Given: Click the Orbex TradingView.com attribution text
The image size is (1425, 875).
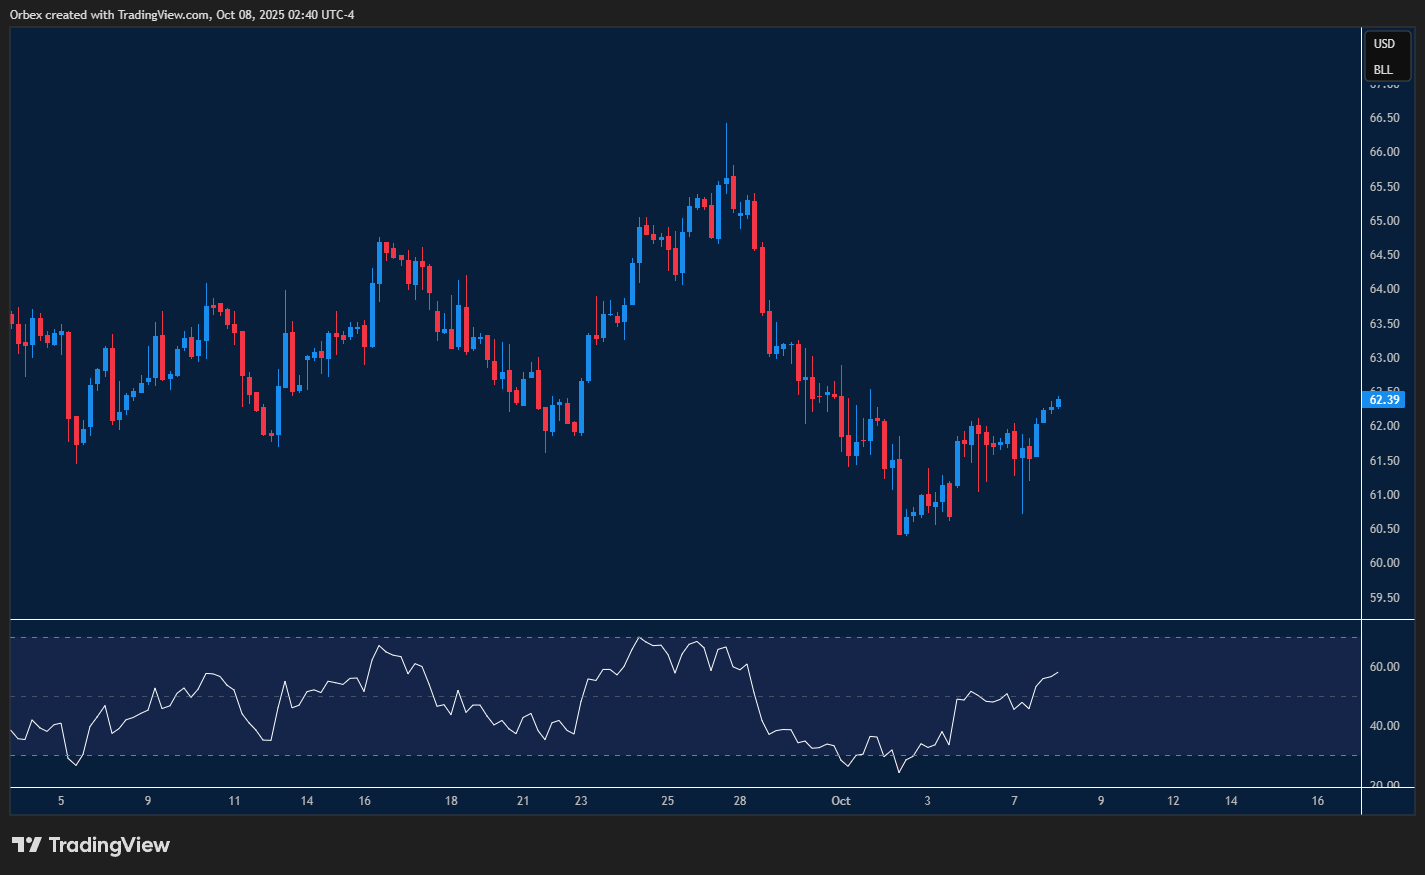Looking at the screenshot, I should click(182, 14).
